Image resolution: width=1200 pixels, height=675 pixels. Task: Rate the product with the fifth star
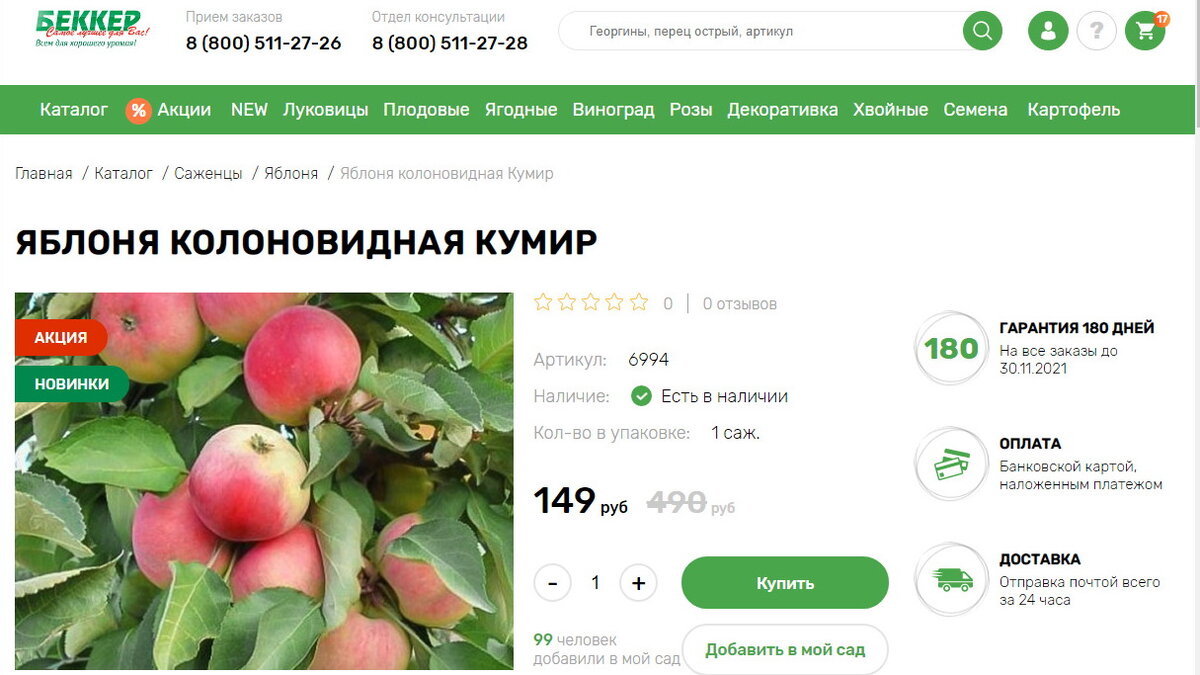coord(639,302)
